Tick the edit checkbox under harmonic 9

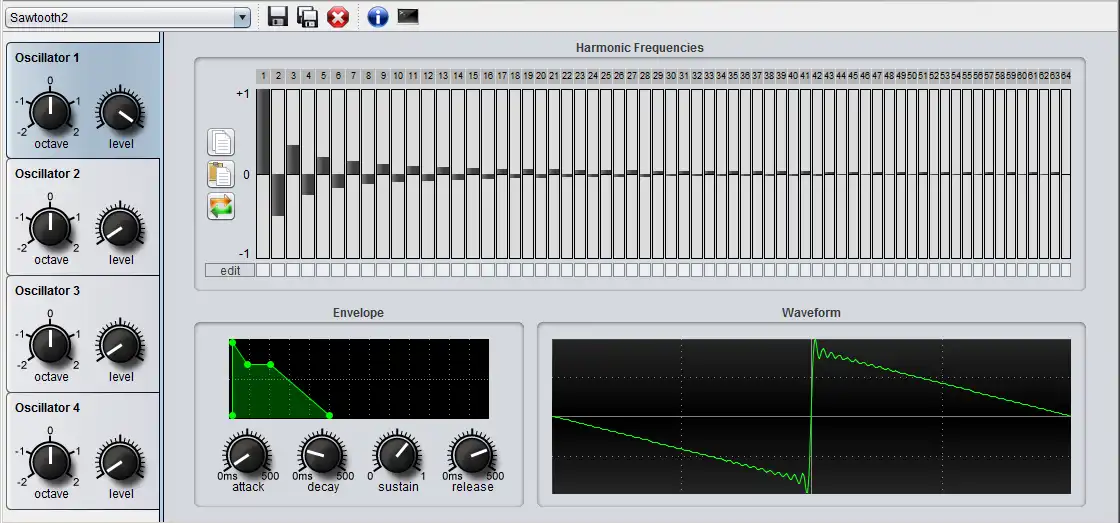pos(383,270)
